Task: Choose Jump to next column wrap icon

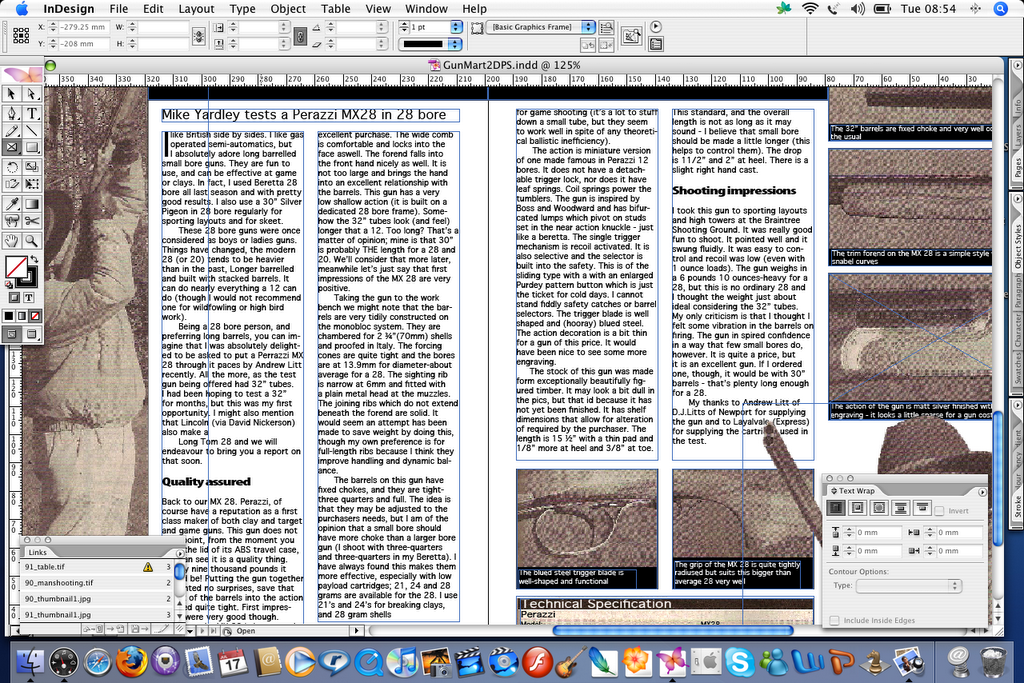Action: (x=922, y=508)
